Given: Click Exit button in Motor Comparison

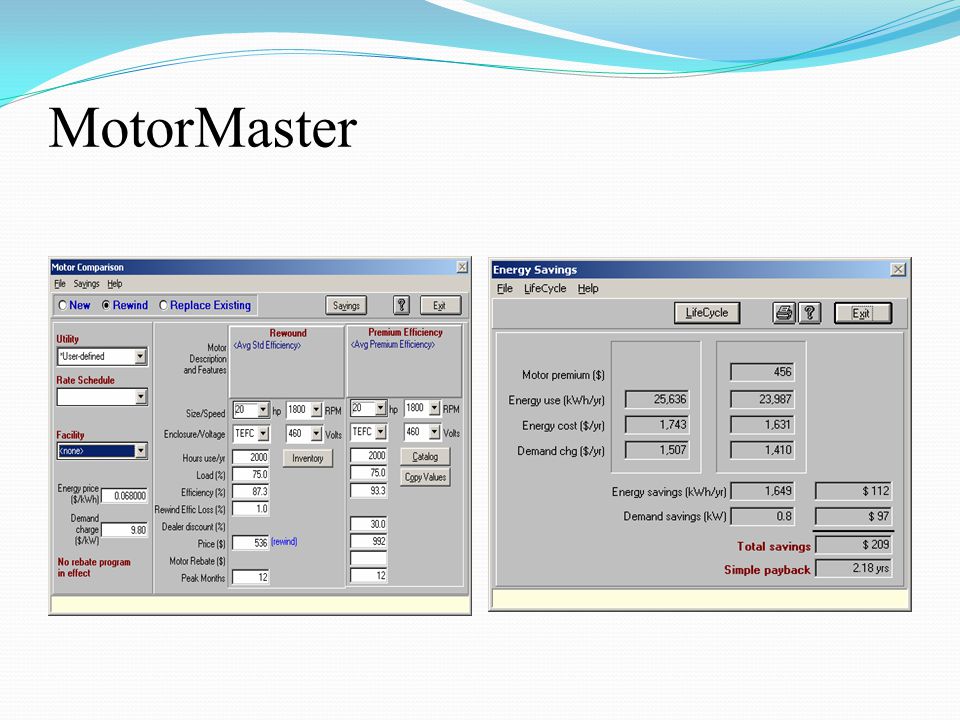Looking at the screenshot, I should point(440,305).
